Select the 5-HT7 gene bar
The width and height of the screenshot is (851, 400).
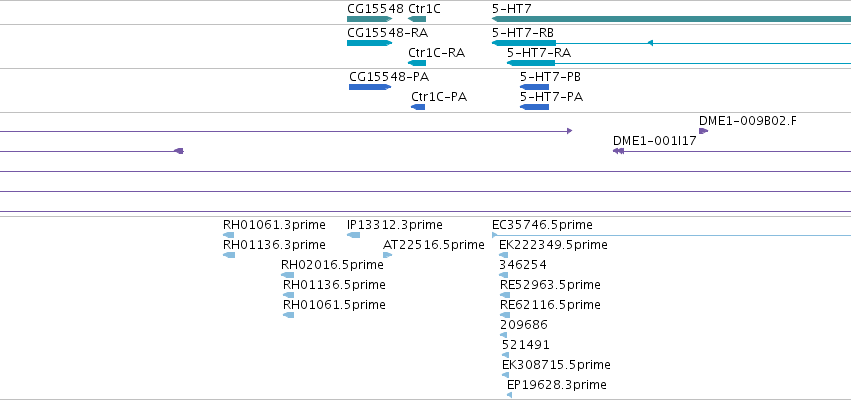[x=671, y=19]
